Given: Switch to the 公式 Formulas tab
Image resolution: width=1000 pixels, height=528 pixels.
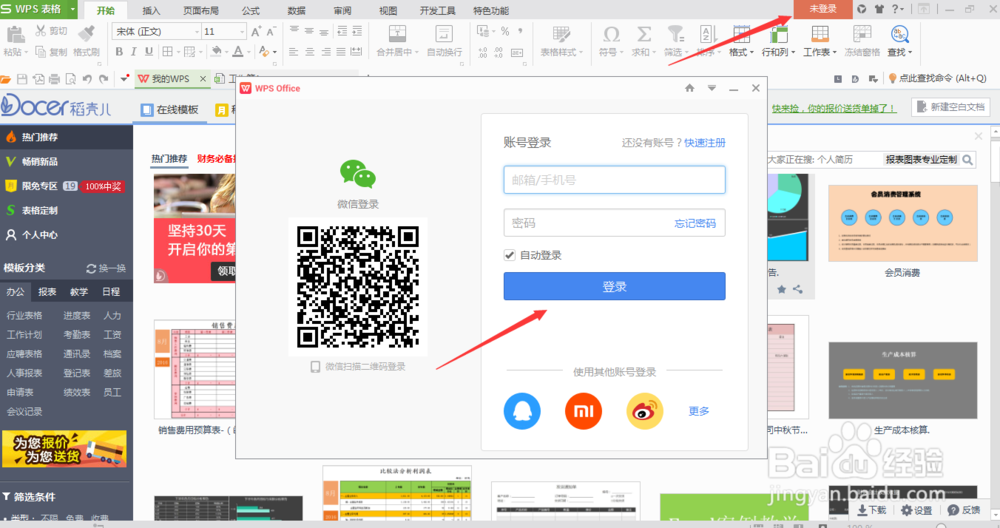Looking at the screenshot, I should (x=251, y=10).
